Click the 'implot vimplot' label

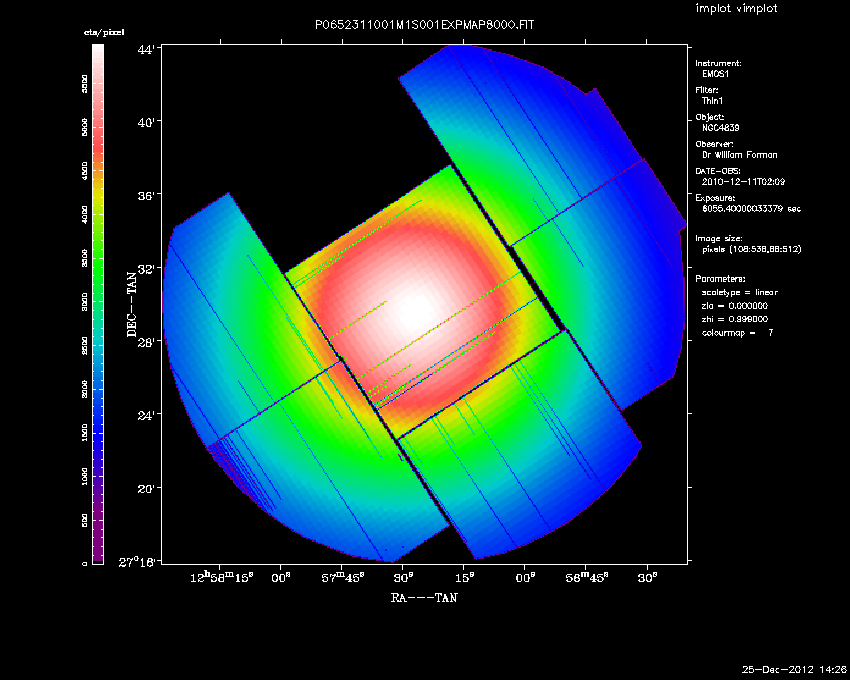[x=736, y=8]
